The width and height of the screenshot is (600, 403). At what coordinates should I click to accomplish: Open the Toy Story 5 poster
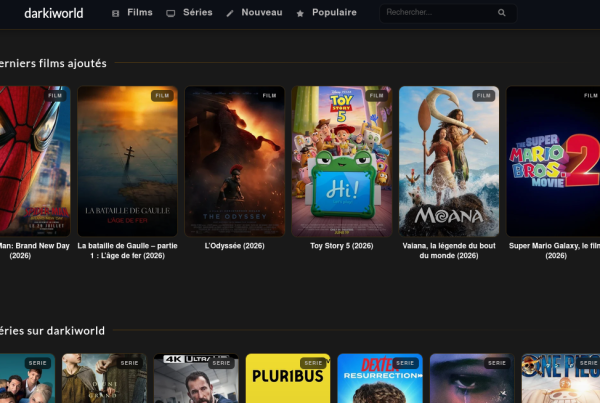342,161
